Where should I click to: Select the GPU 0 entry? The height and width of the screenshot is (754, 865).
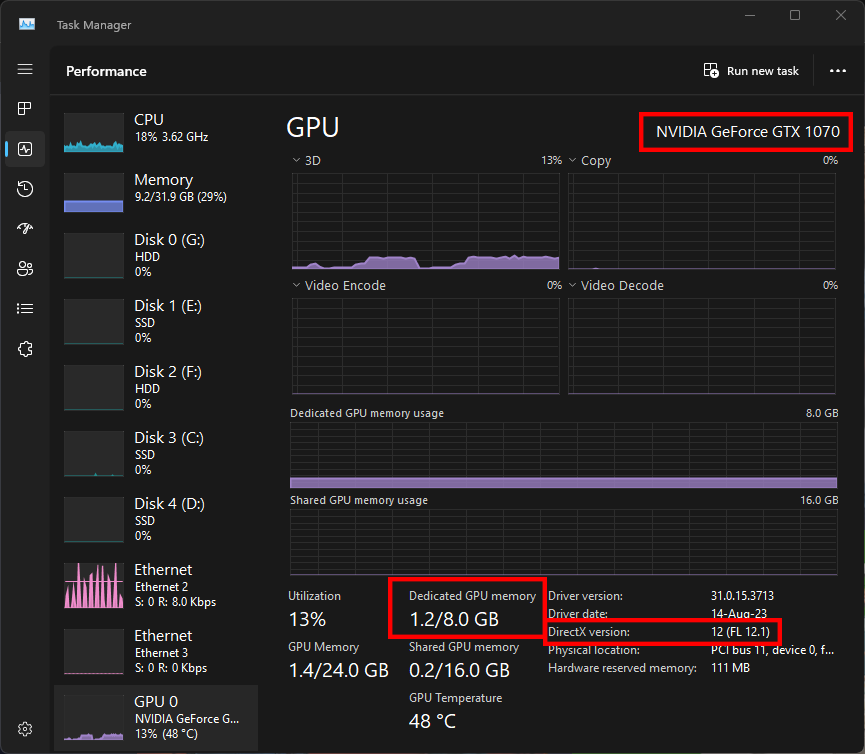click(156, 718)
